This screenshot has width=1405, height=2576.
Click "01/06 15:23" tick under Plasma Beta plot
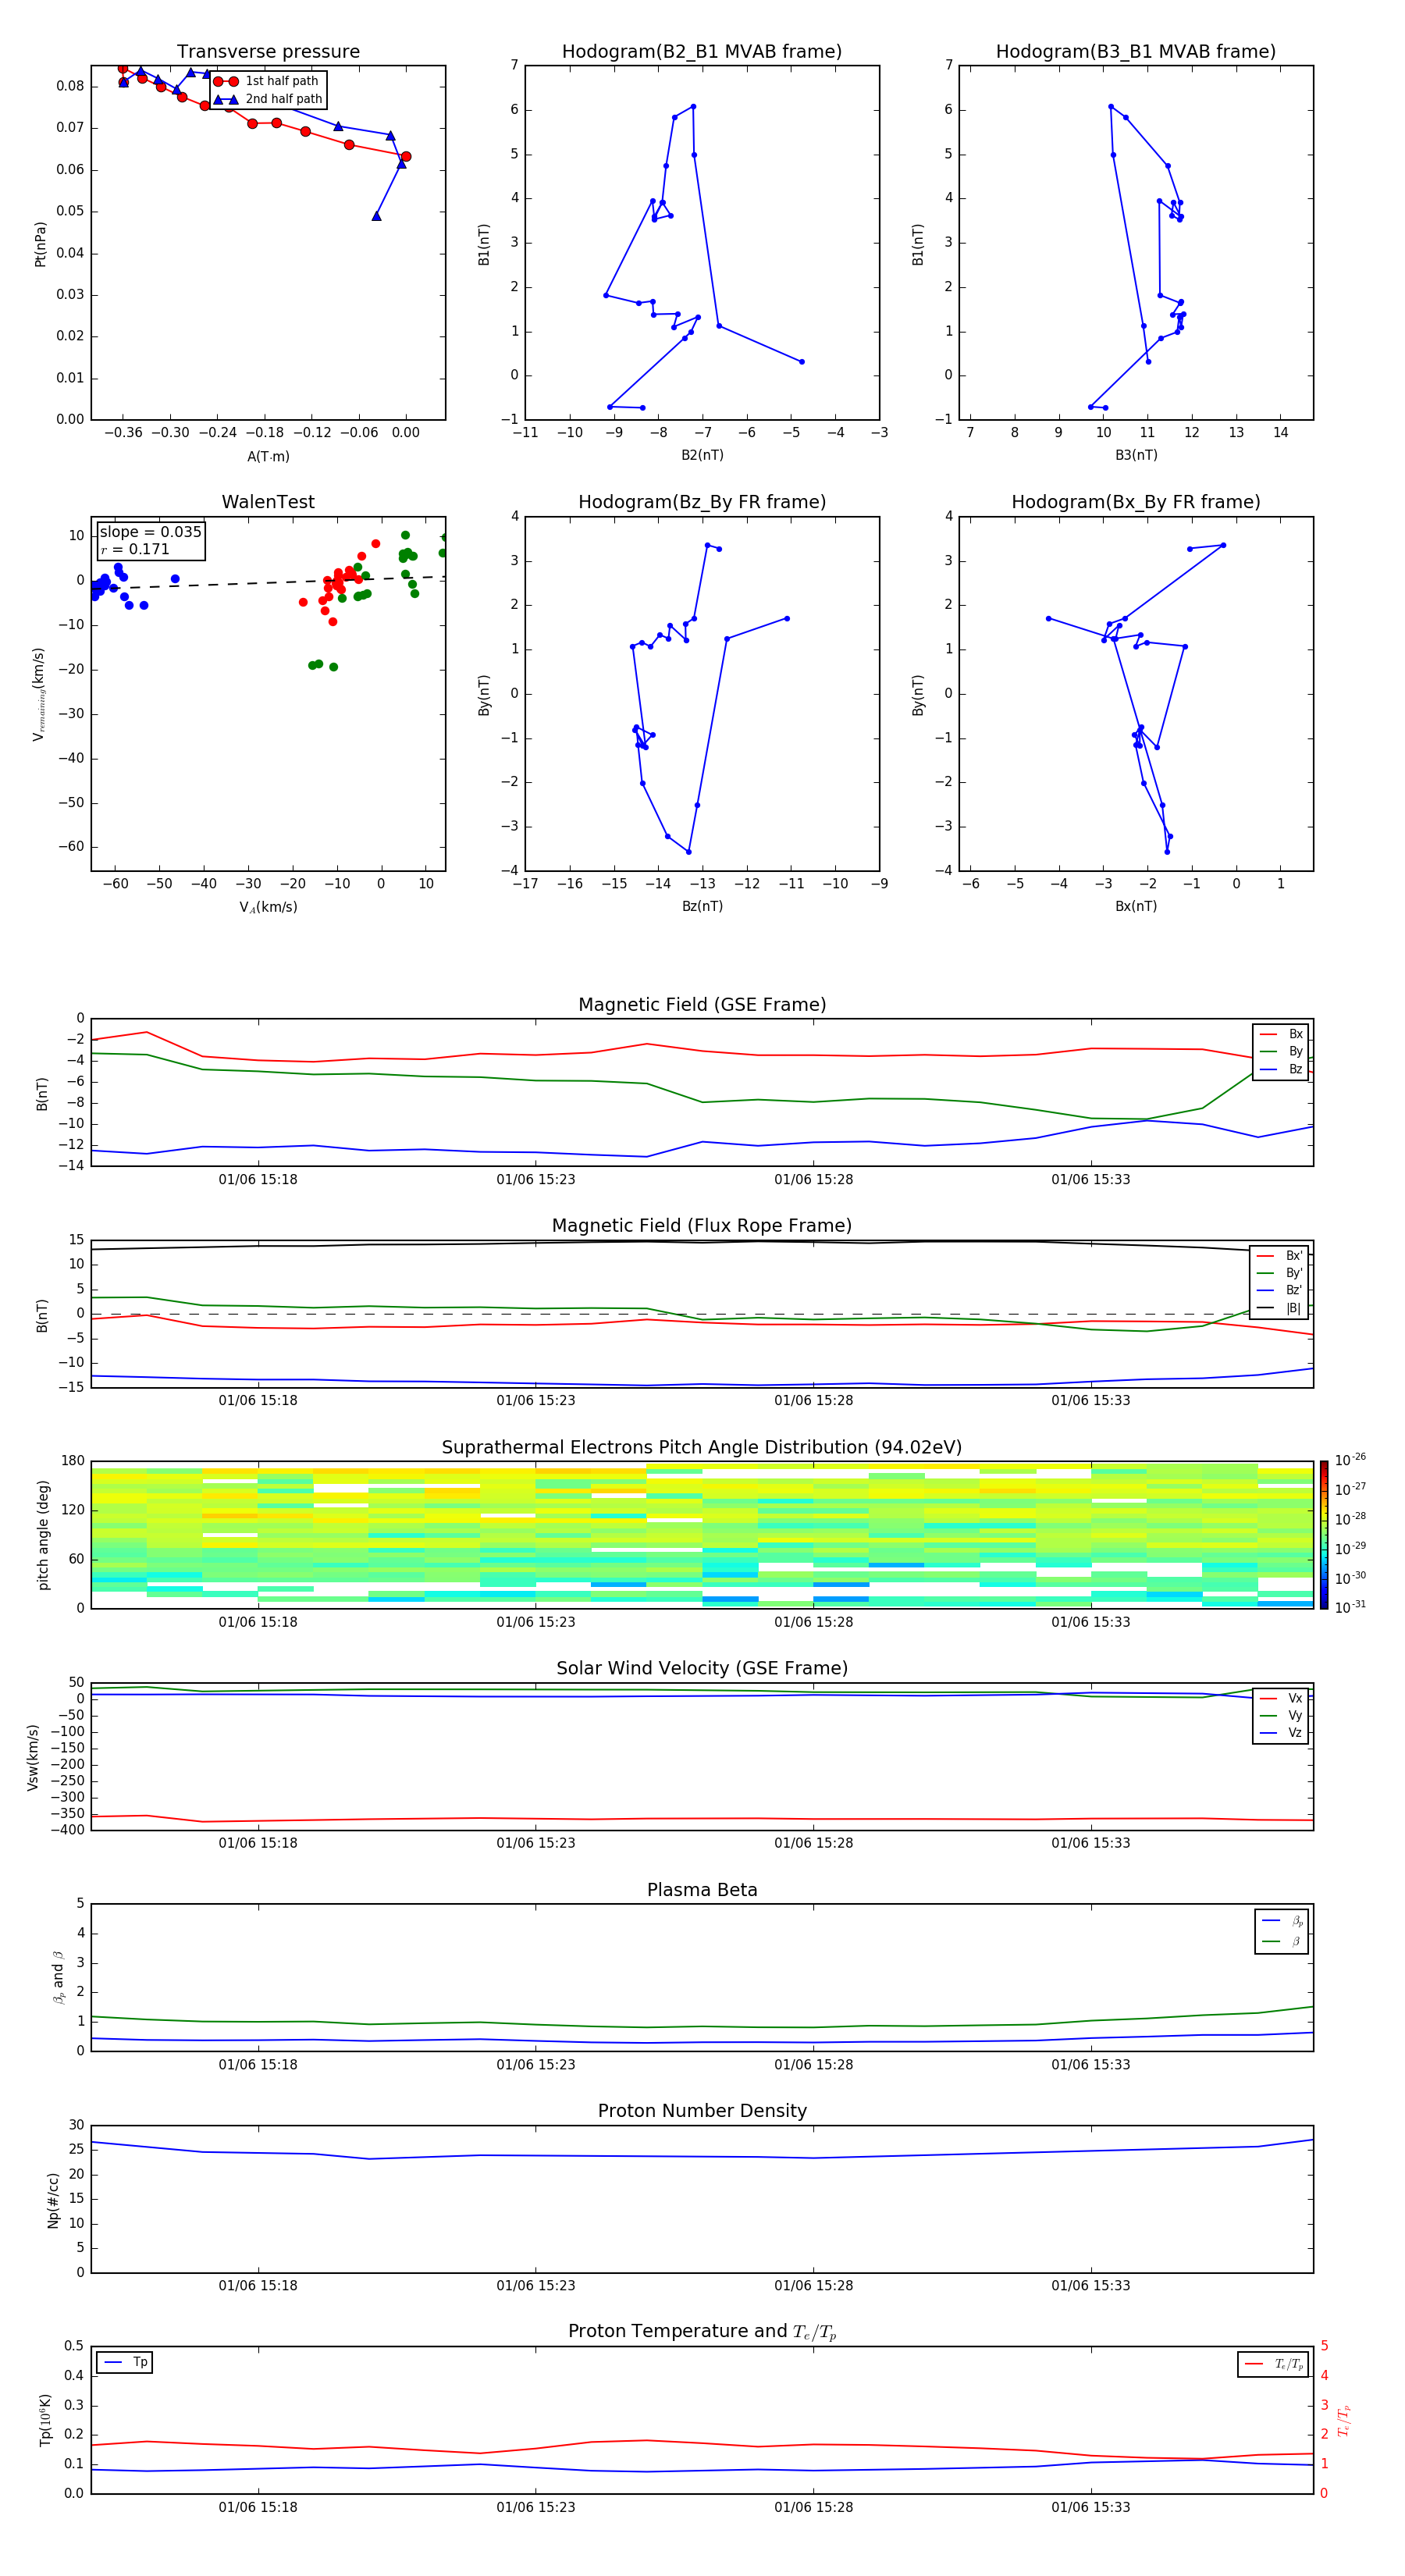tap(536, 2064)
